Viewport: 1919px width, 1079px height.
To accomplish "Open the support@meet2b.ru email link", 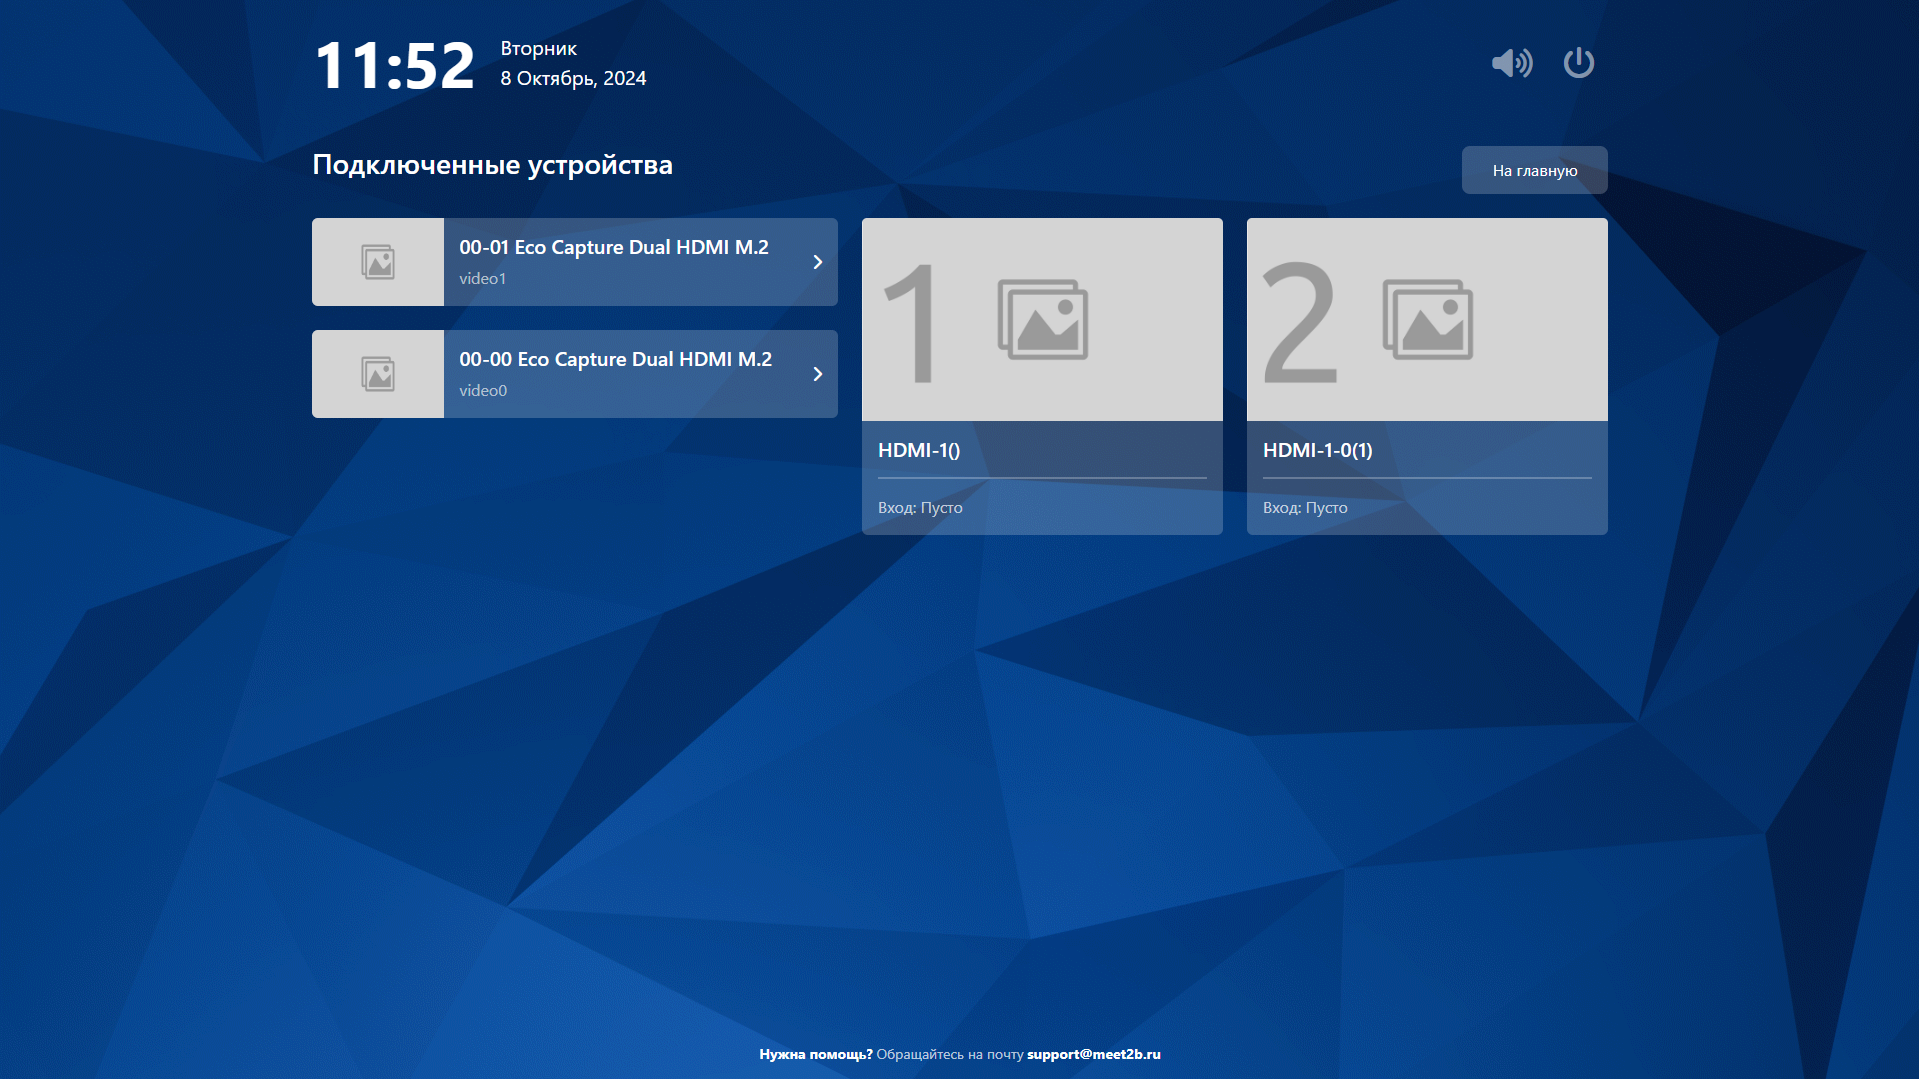I will tap(1093, 1054).
